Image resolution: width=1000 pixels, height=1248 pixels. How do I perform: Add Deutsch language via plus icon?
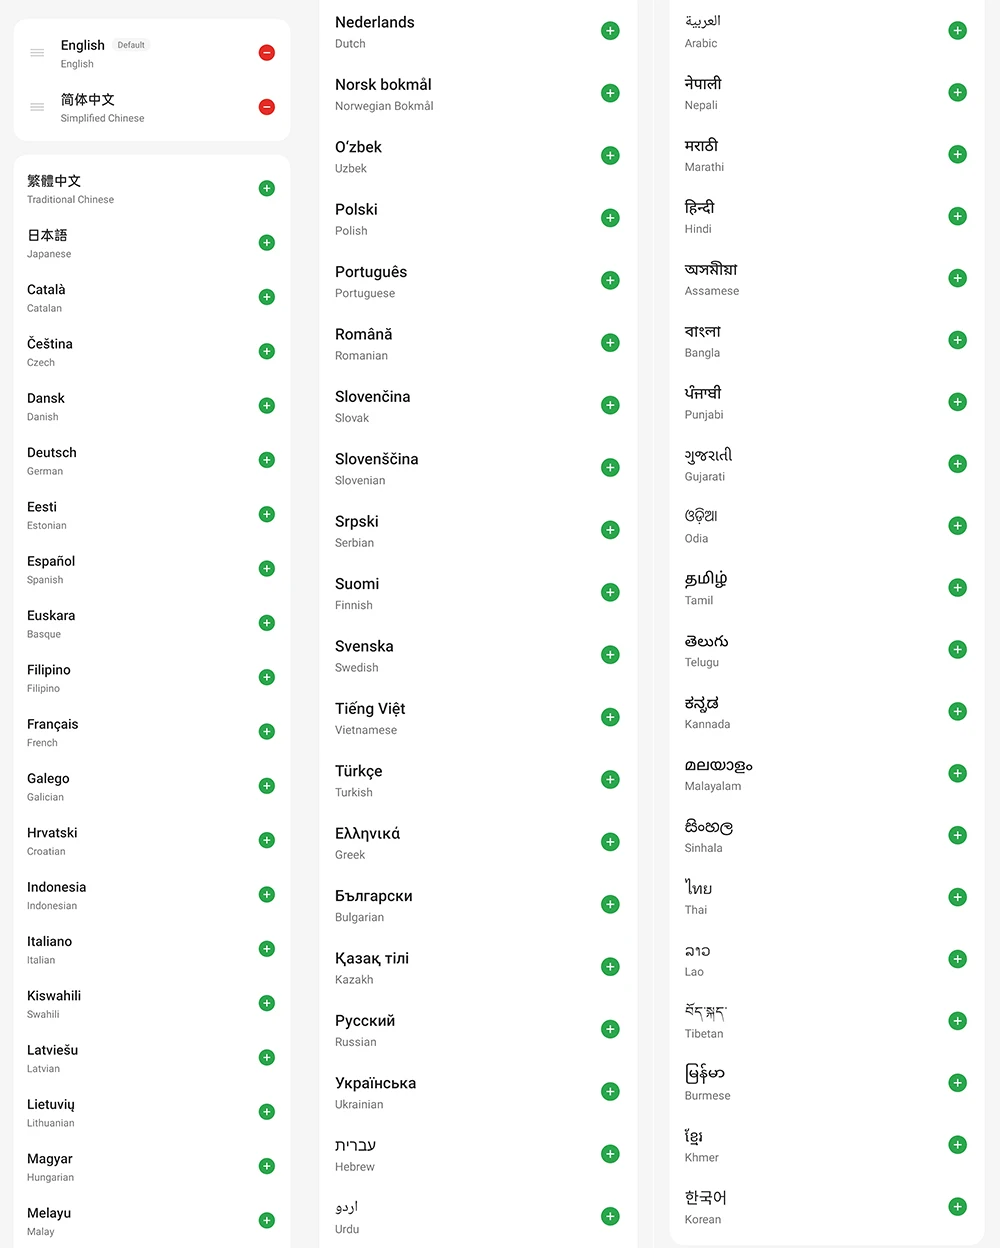pos(267,460)
